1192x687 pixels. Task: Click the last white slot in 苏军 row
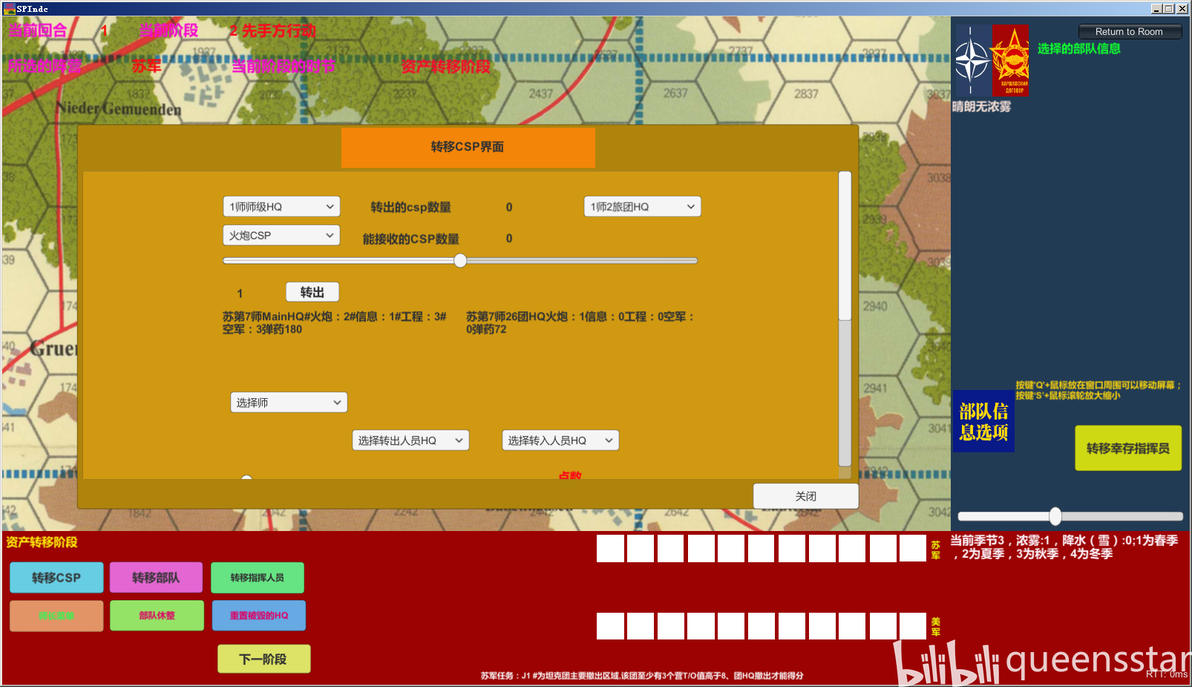[x=913, y=549]
